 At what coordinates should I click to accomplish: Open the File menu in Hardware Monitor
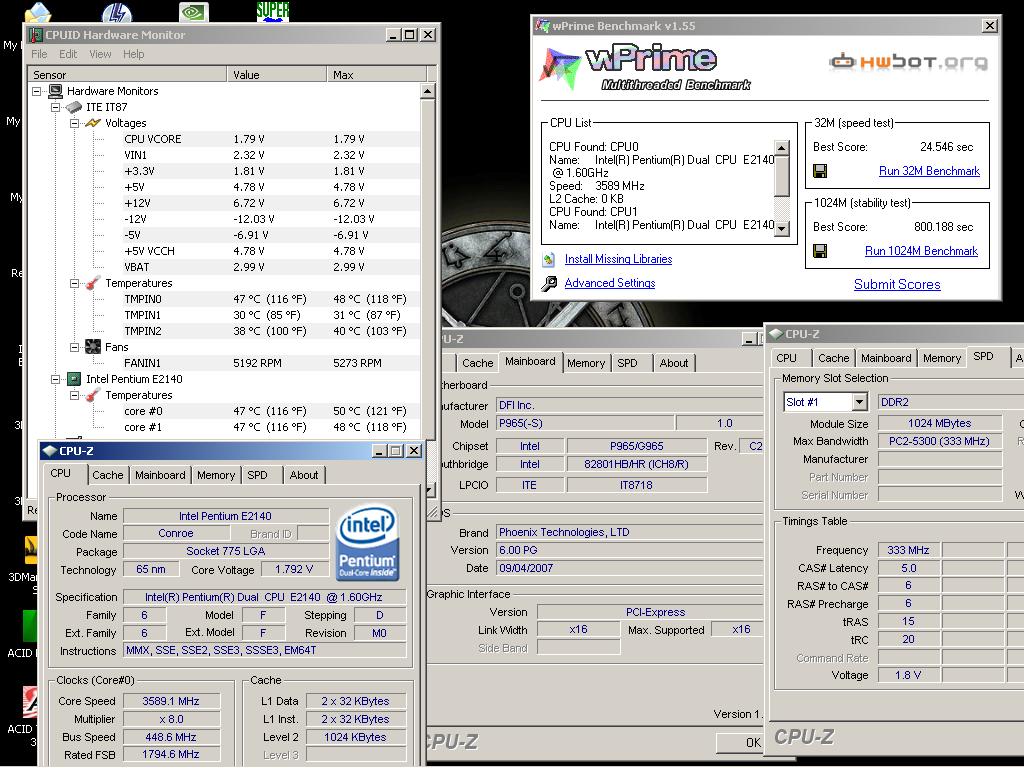39,54
